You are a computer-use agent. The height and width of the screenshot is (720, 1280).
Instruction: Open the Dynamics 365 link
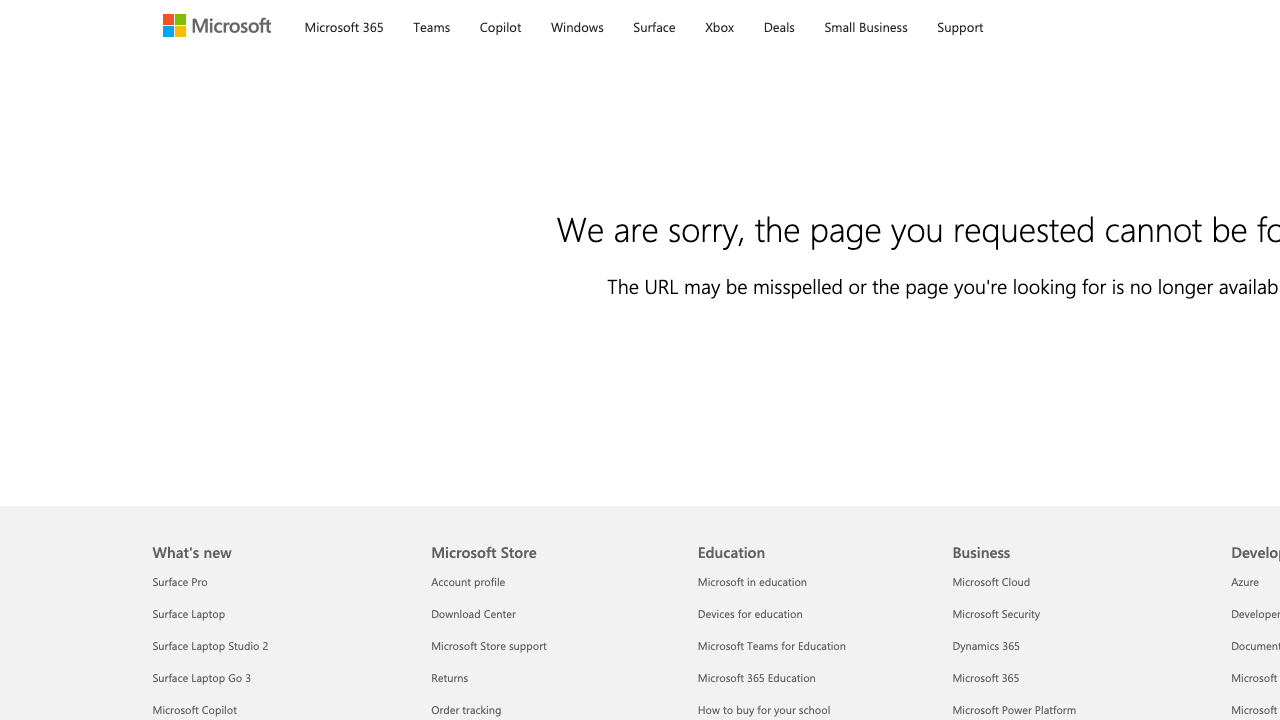coord(986,646)
